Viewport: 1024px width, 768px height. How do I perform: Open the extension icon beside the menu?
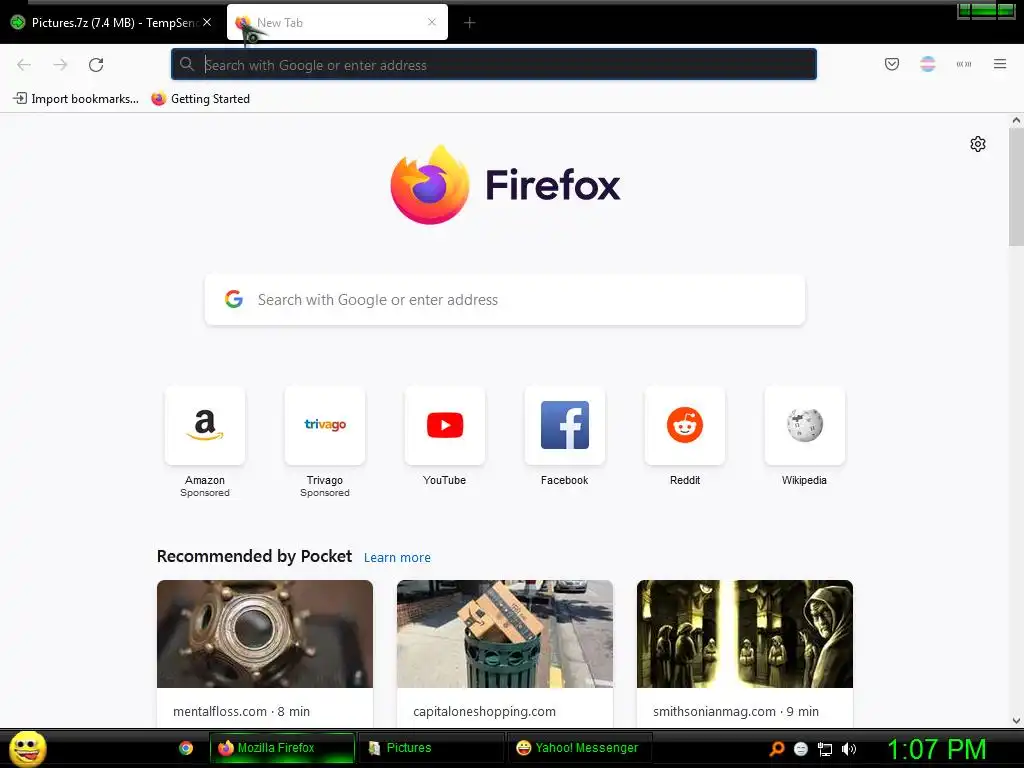point(963,64)
